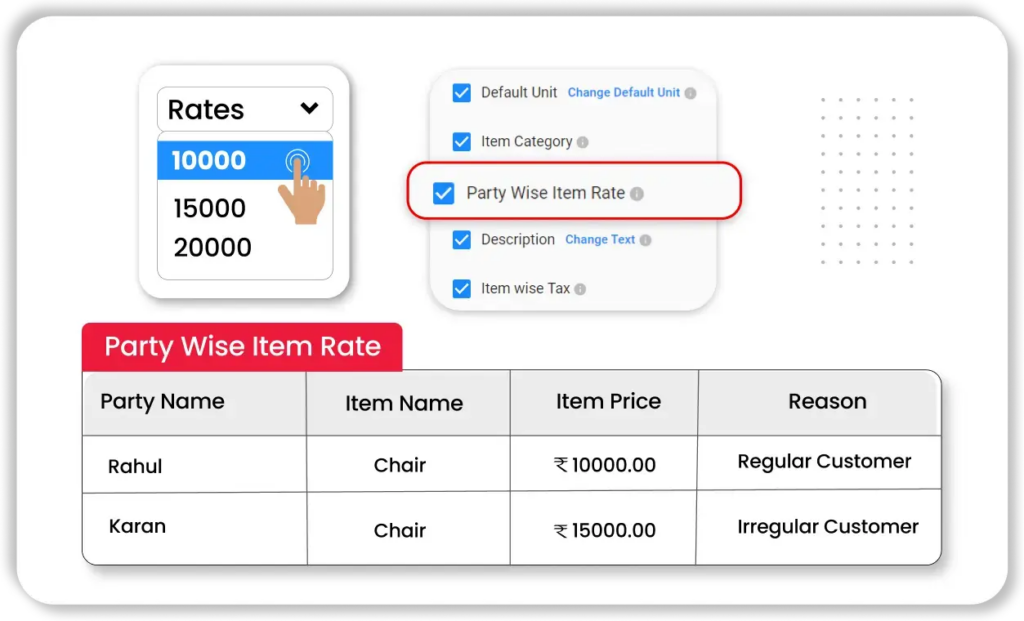Select 10000 from the Rates list

pos(210,161)
